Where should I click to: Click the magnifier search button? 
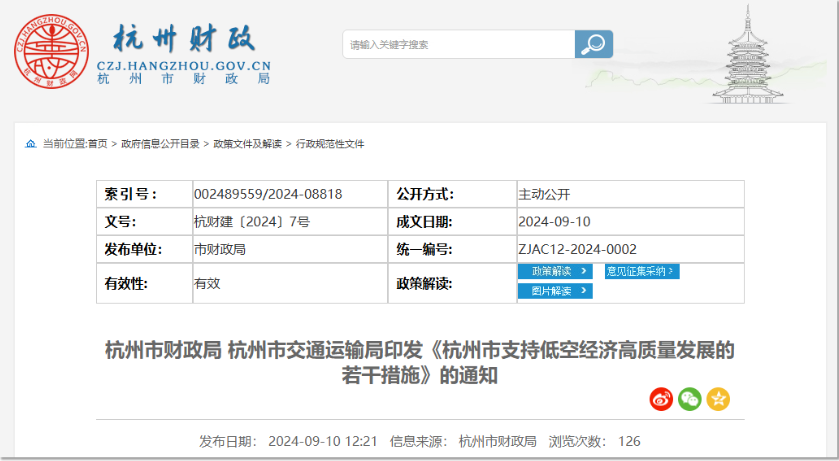pos(593,44)
